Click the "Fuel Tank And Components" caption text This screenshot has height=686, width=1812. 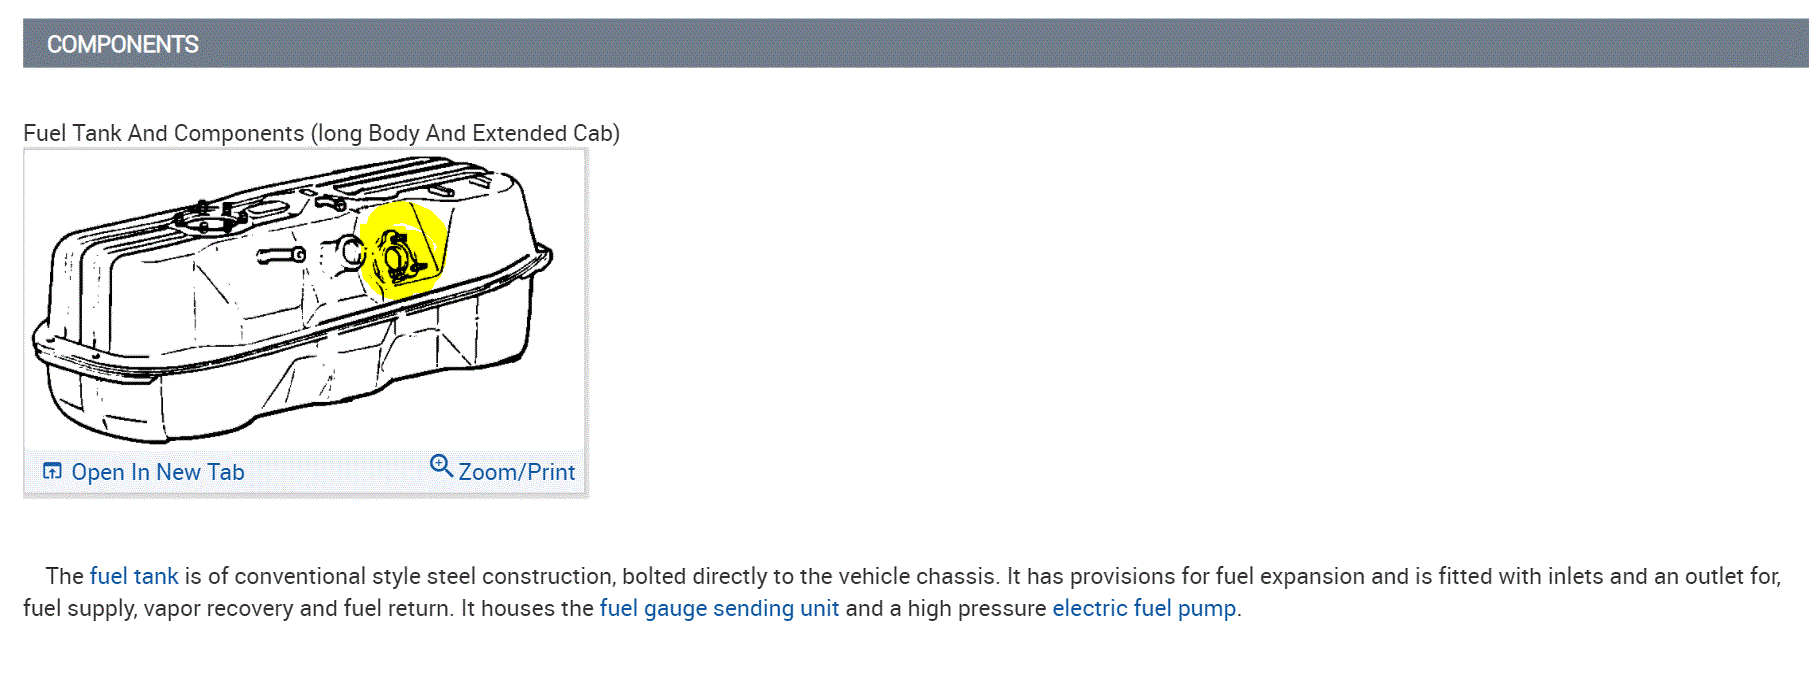coord(163,133)
